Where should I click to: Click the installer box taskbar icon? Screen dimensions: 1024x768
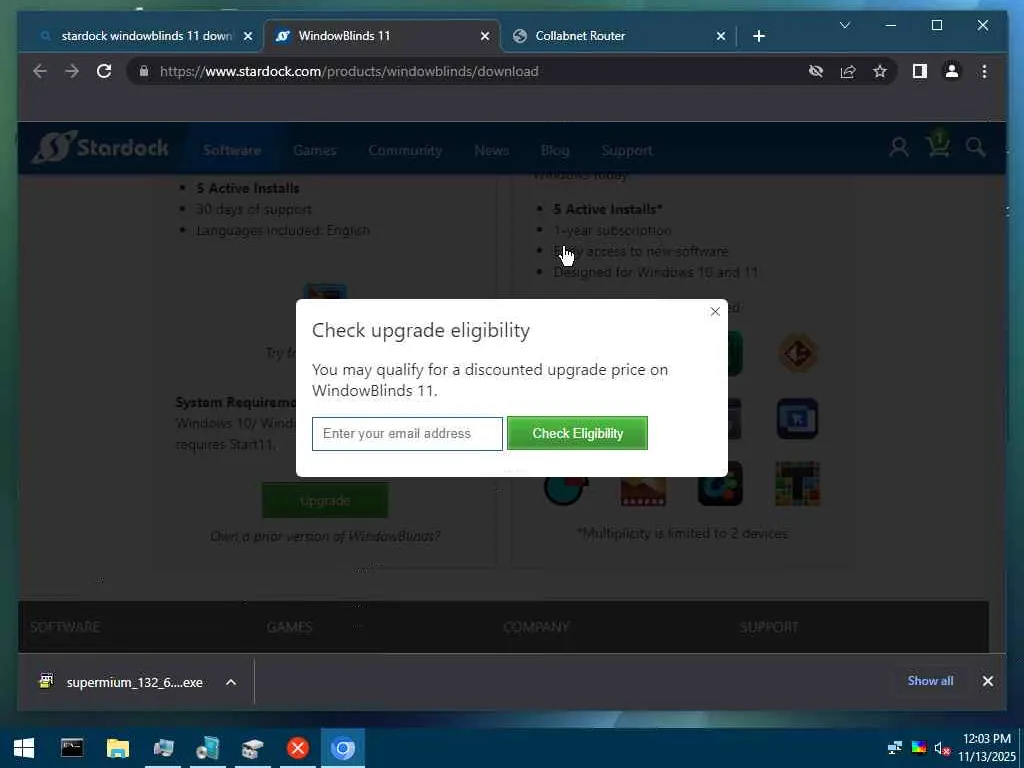(253, 748)
